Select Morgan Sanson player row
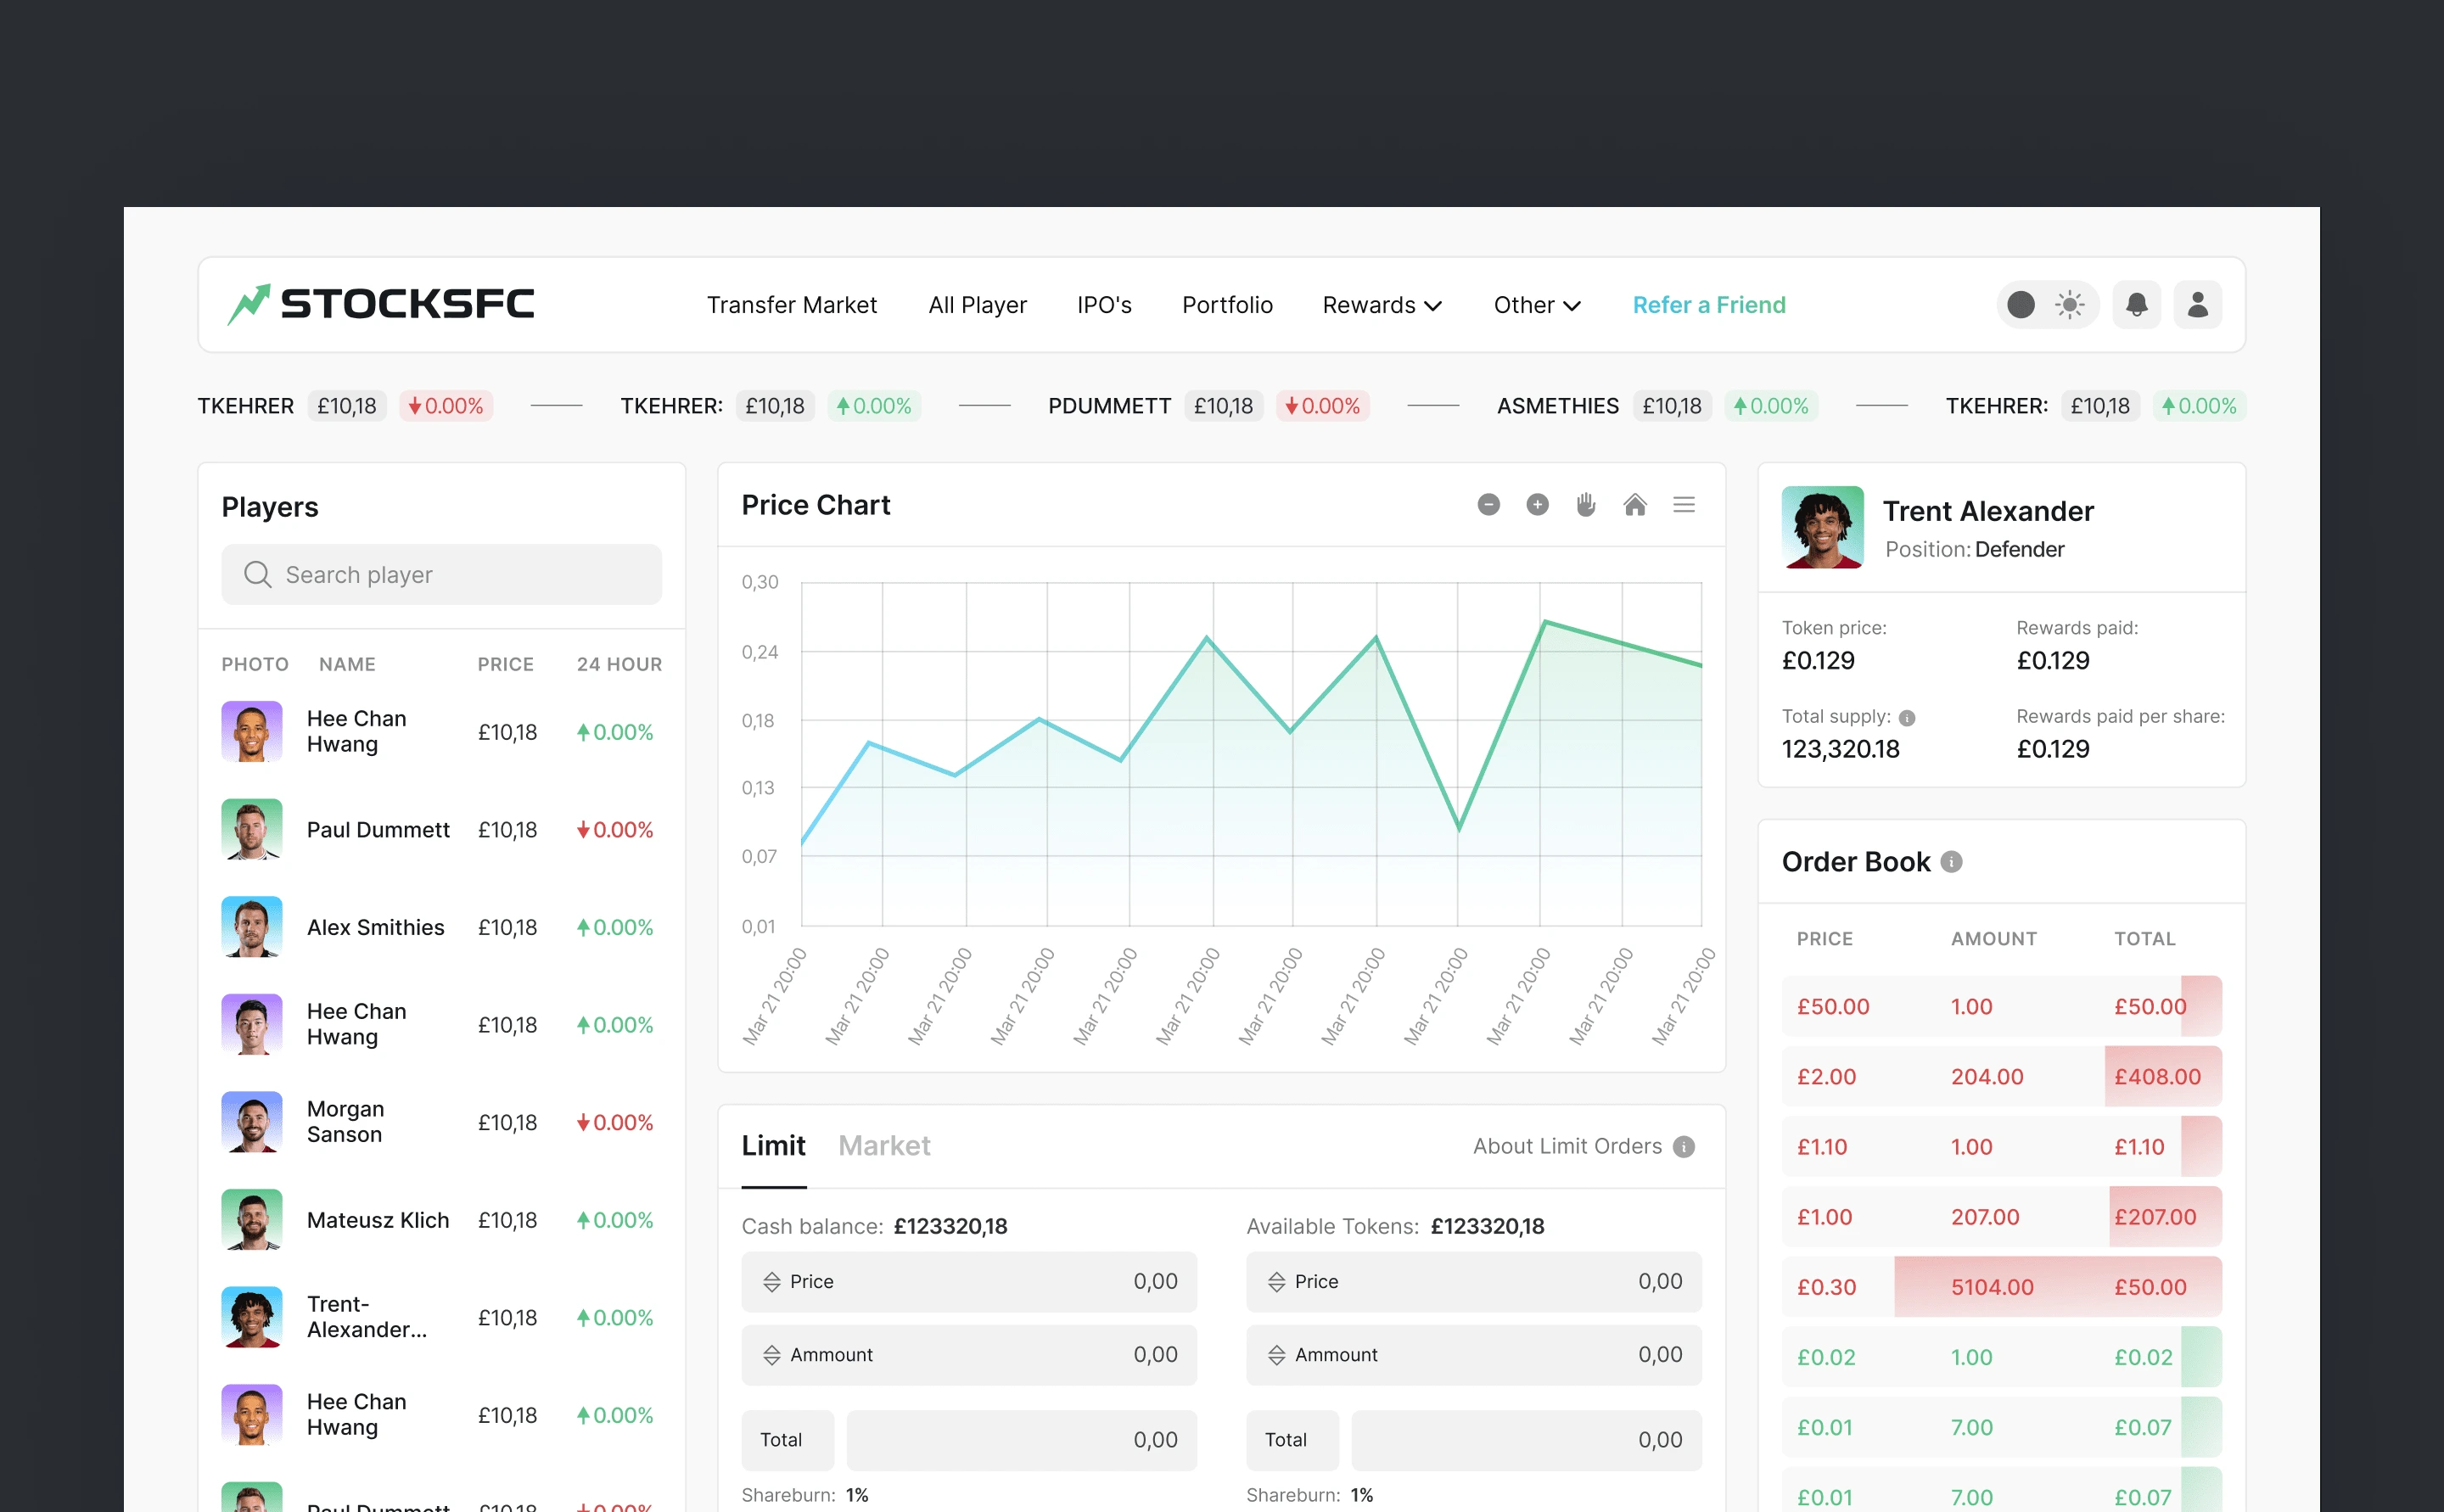Viewport: 2444px width, 1512px height. pyautogui.click(x=441, y=1122)
